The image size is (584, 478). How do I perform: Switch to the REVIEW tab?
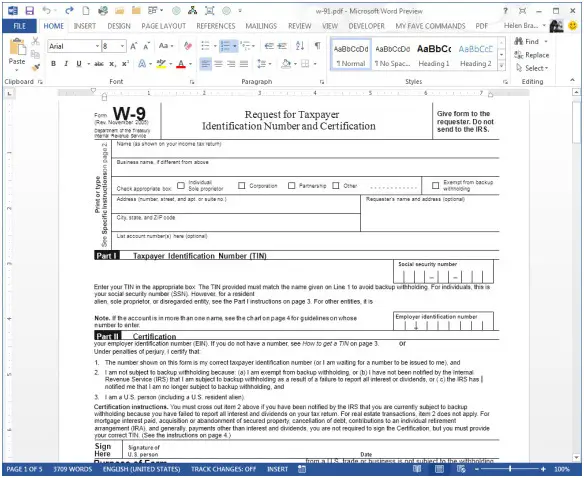299,26
